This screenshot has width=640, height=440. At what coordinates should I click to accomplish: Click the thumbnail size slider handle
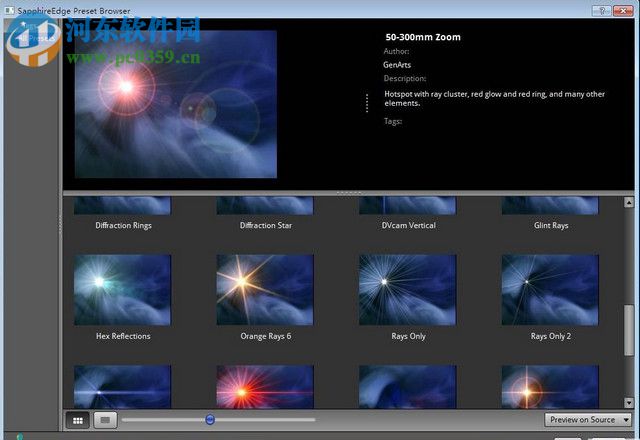tap(210, 420)
